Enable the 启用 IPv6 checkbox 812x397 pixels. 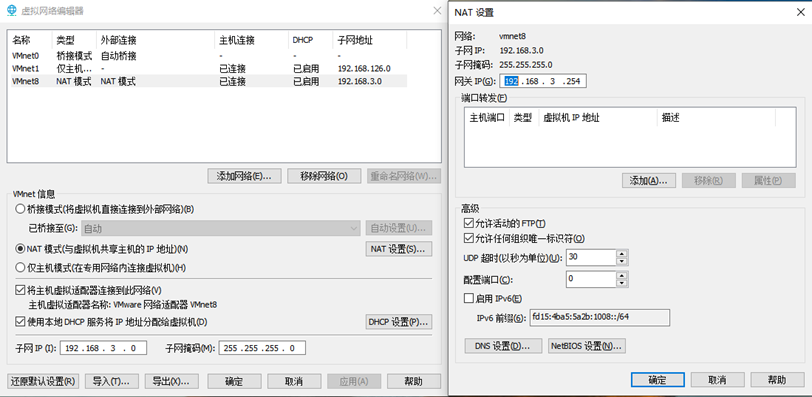click(469, 298)
